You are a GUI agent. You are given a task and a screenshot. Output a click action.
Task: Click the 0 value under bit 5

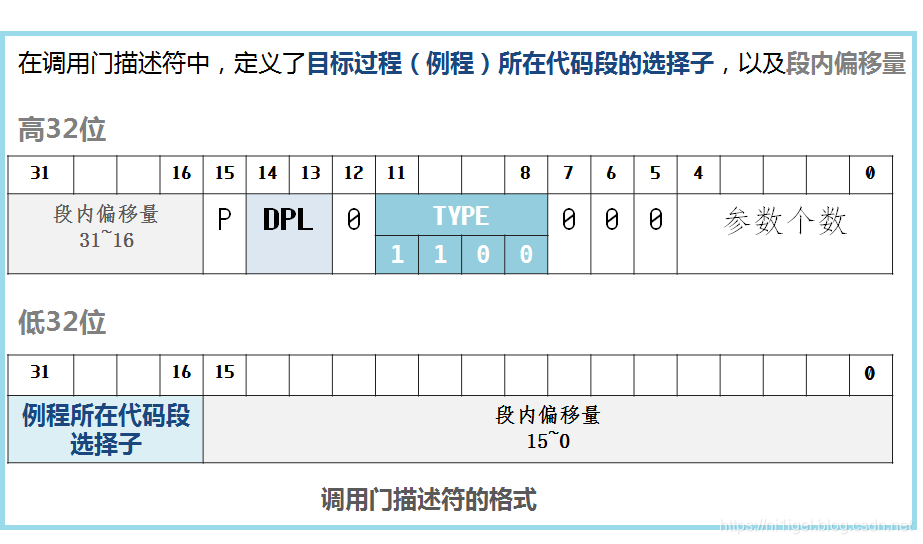(x=655, y=234)
